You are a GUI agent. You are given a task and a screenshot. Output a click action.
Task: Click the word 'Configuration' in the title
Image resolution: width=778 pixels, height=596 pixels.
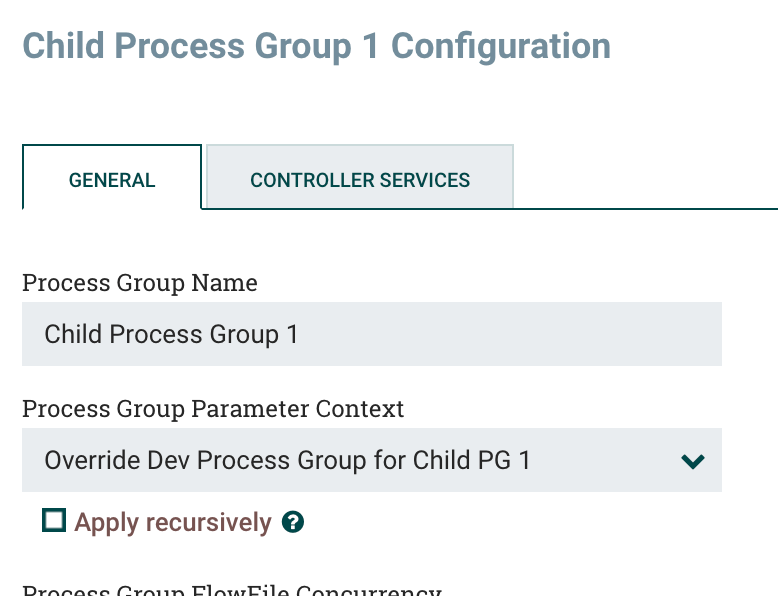click(x=500, y=46)
